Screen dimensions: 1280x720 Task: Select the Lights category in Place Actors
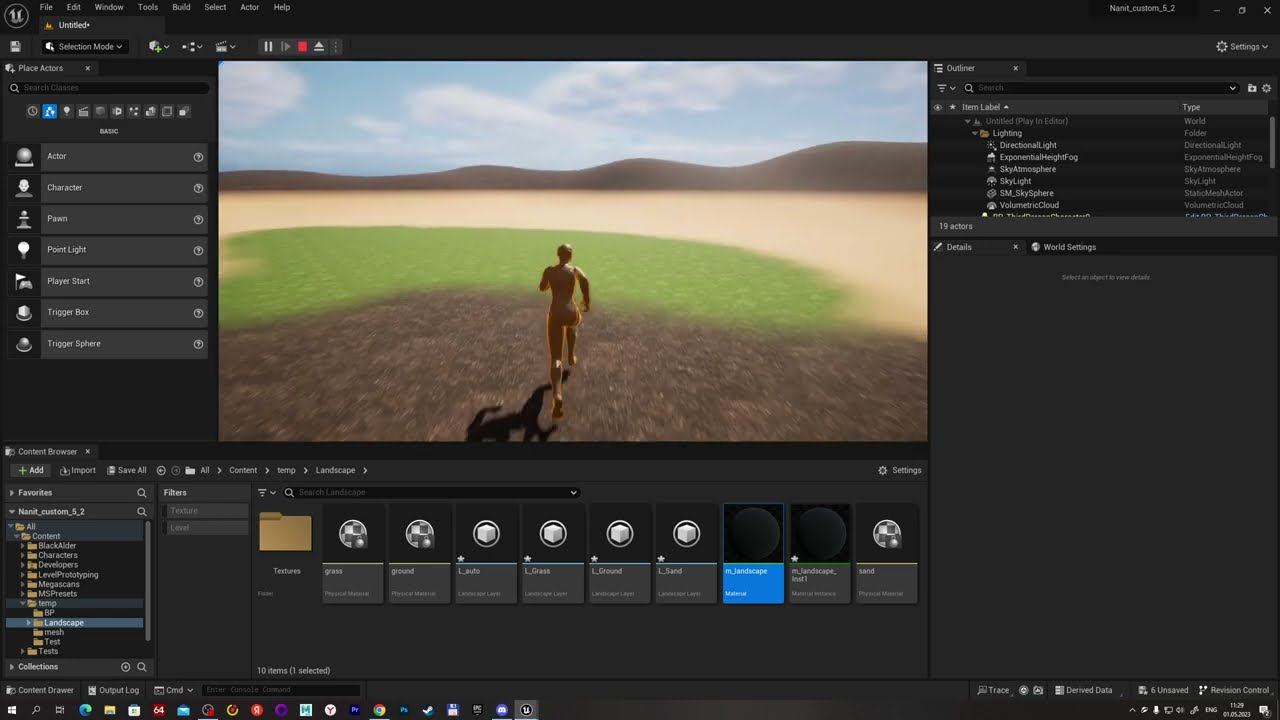67,111
